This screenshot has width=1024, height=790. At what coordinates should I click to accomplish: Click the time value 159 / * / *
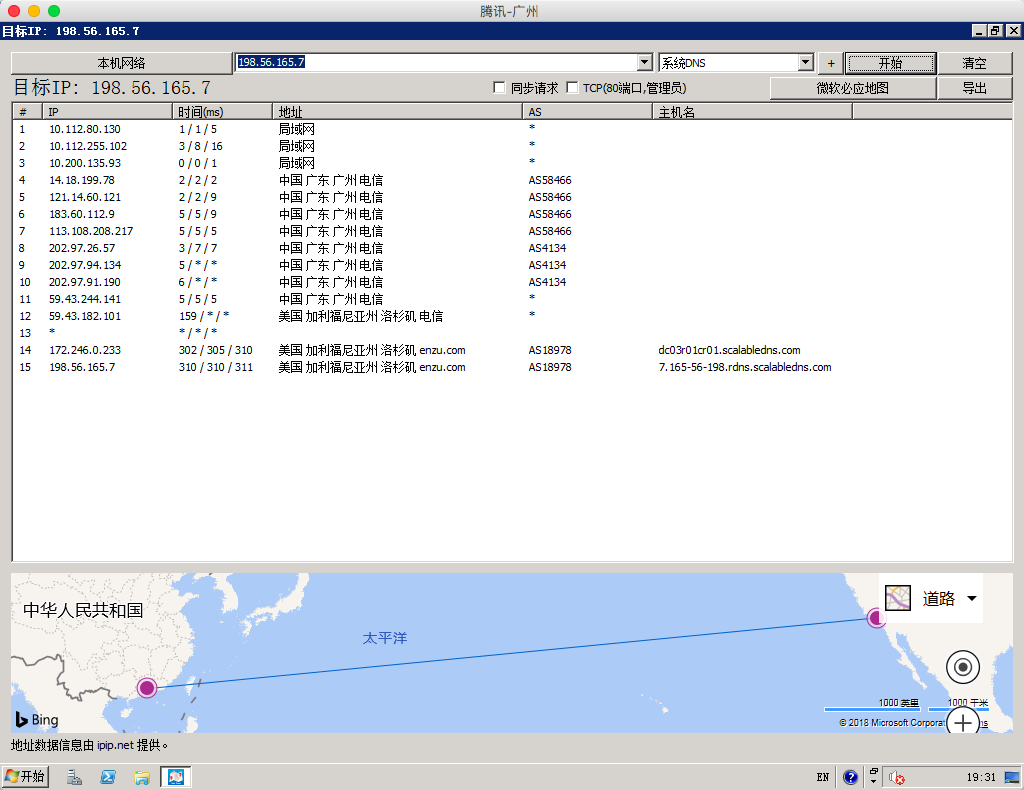pyautogui.click(x=204, y=316)
